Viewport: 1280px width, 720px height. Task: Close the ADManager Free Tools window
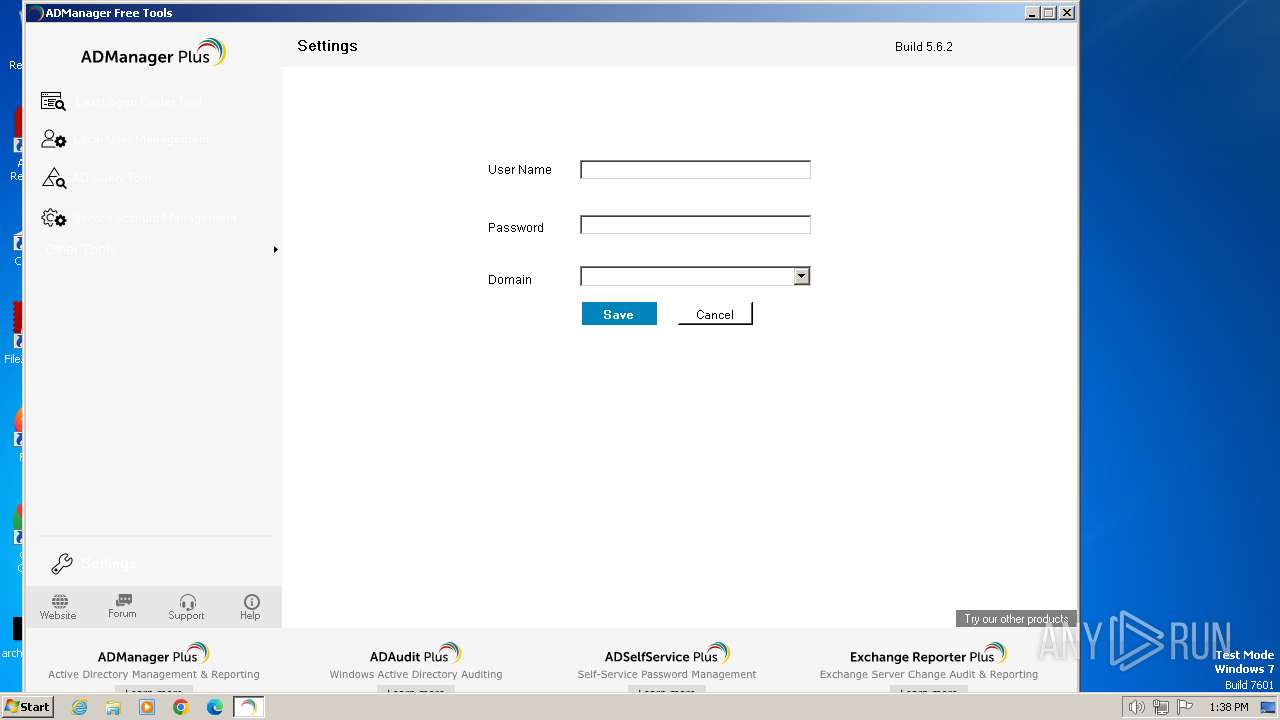pyautogui.click(x=1067, y=13)
